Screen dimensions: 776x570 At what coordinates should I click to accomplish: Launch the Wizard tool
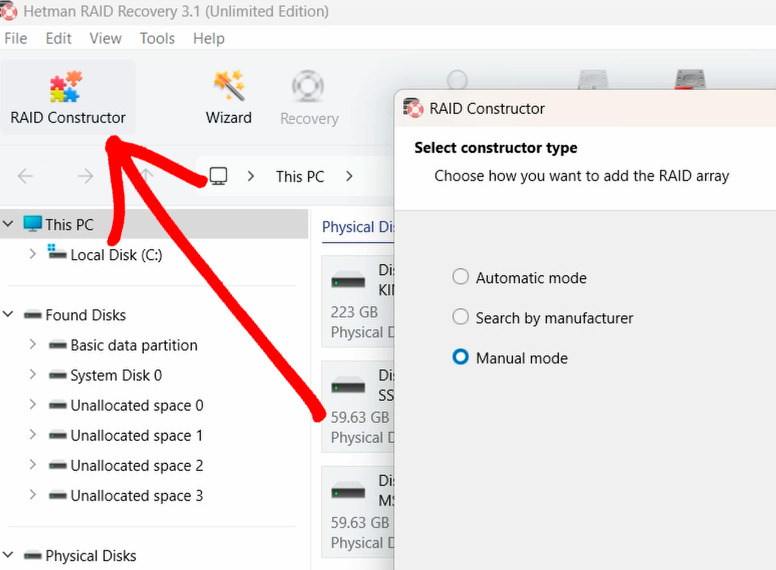(x=229, y=98)
